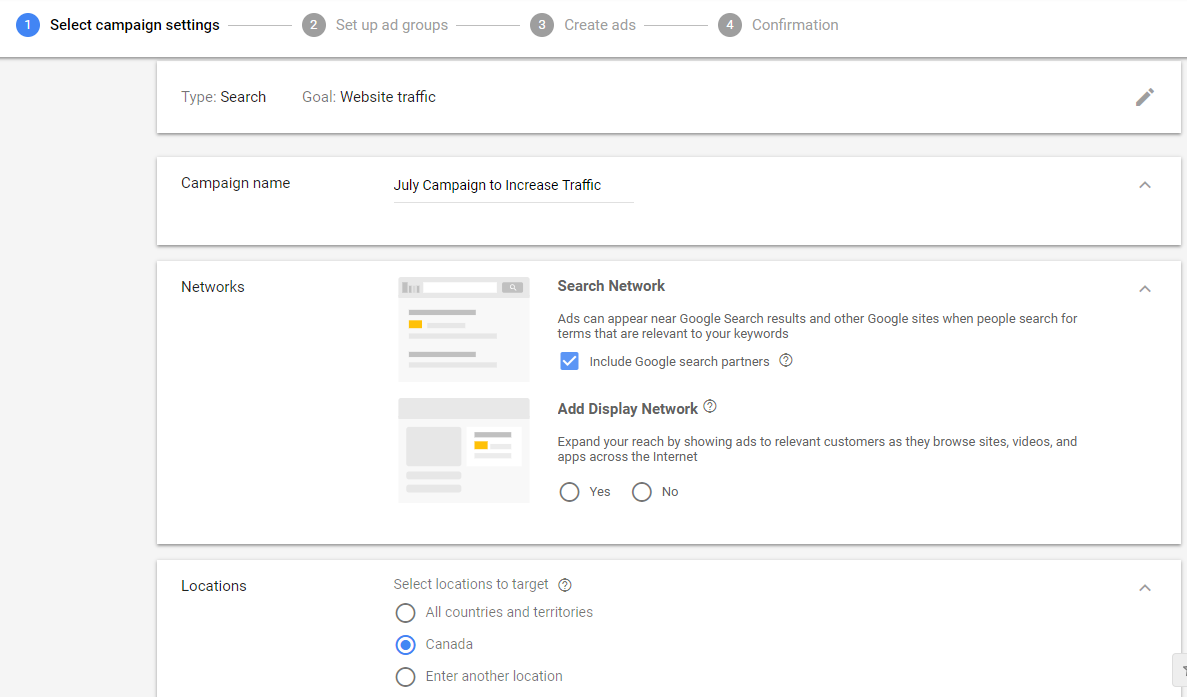This screenshot has width=1187, height=697.
Task: Go to Confirmation step
Action: 795,25
